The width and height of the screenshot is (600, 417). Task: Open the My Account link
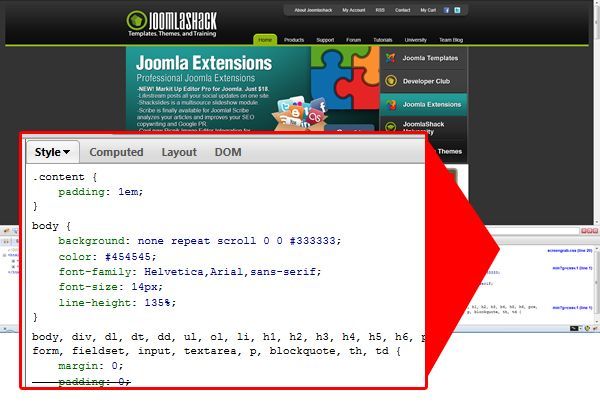click(x=354, y=10)
